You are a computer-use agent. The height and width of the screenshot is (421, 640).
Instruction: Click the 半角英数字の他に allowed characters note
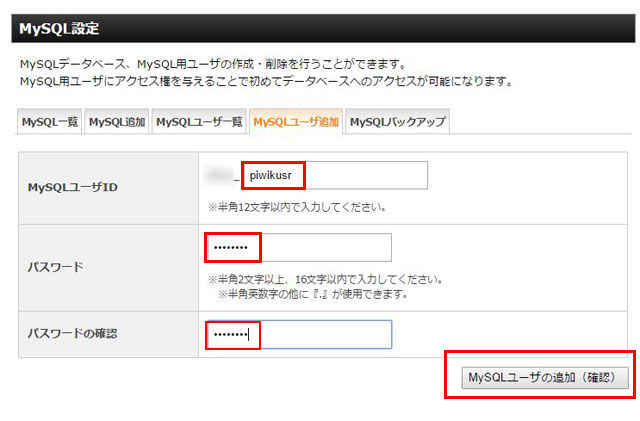[319, 294]
